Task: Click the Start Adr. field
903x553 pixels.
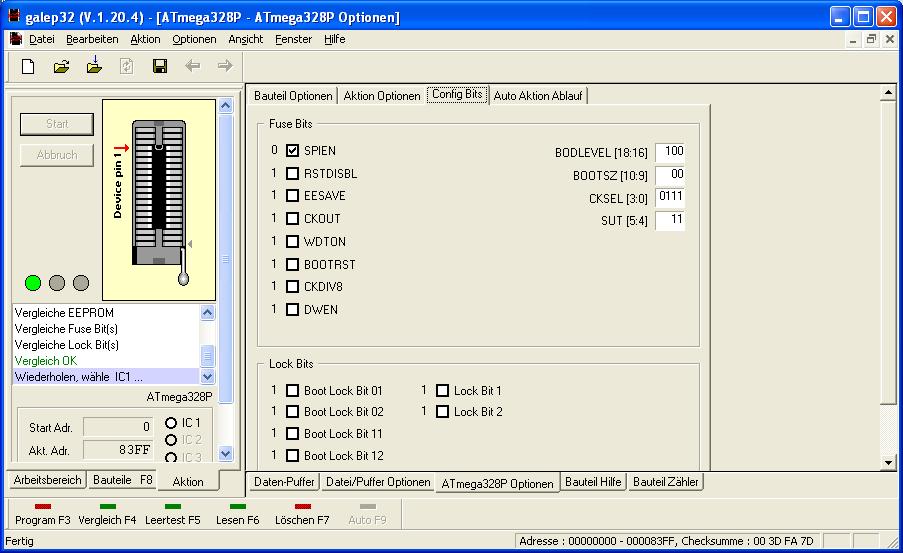Action: click(118, 427)
